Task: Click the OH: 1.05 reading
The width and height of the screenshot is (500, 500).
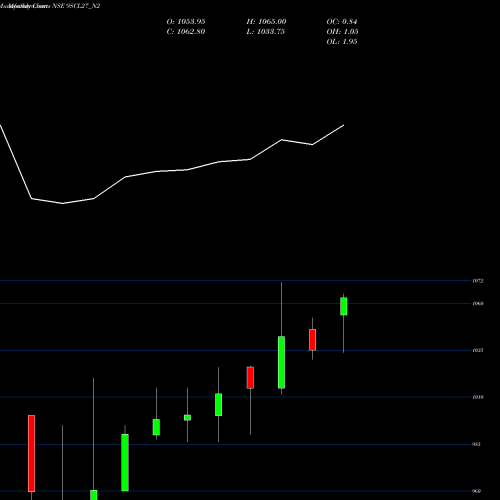Action: click(x=342, y=32)
